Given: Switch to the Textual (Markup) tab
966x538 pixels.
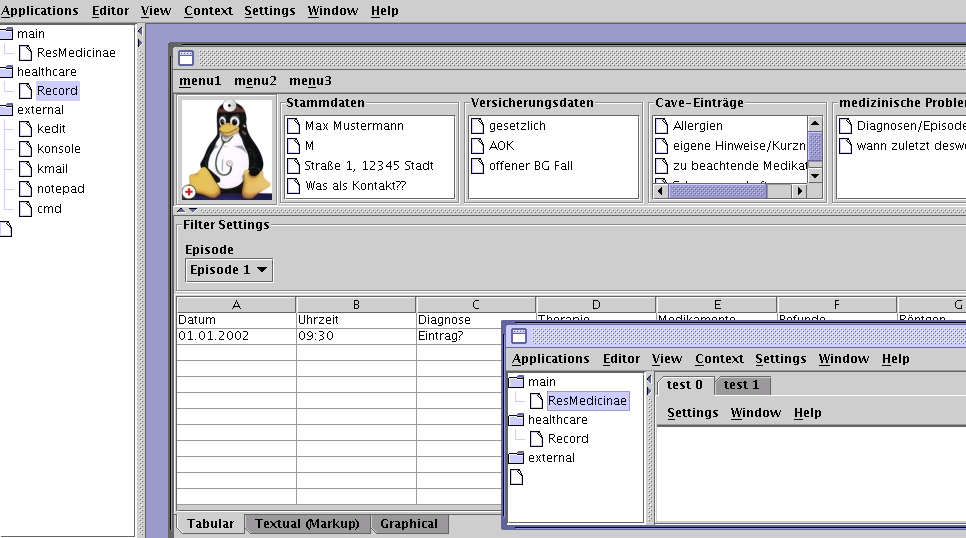Looking at the screenshot, I should [308, 524].
